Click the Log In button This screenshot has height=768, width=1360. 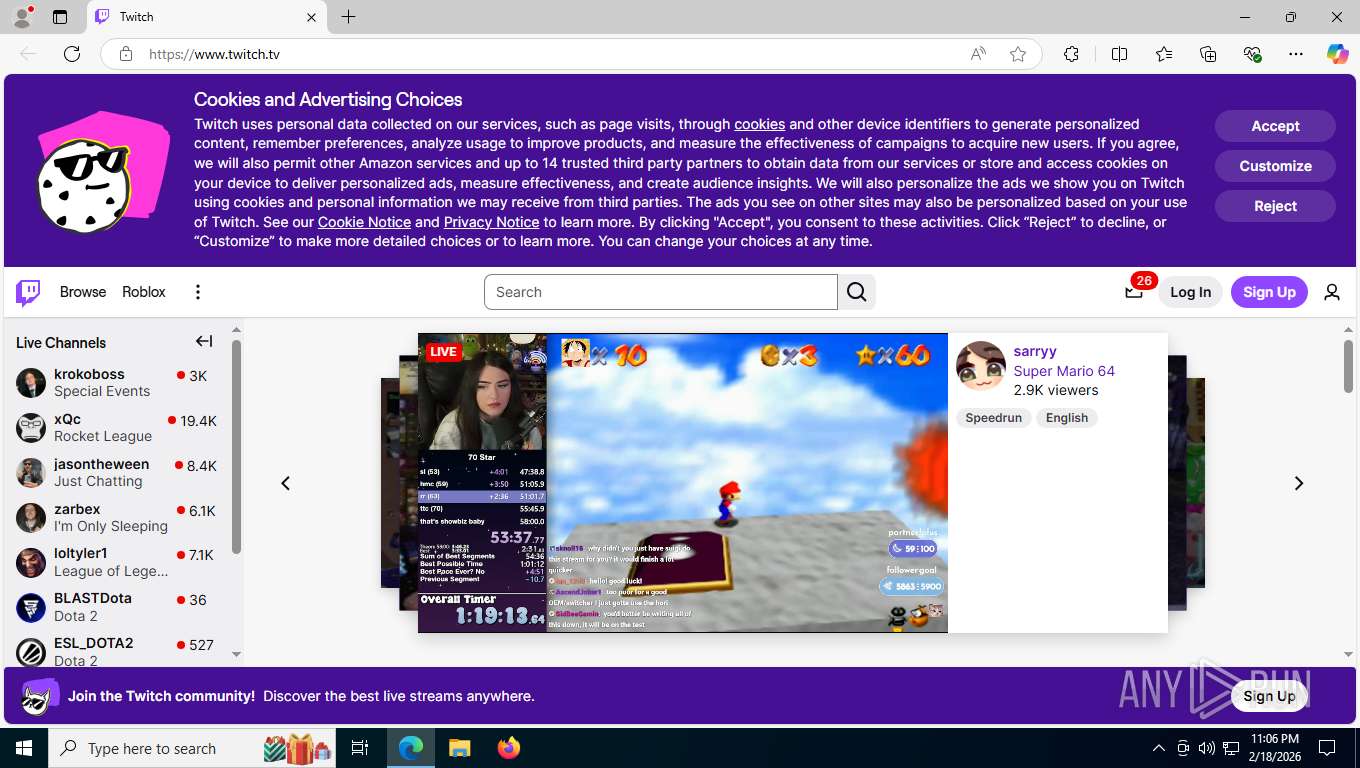(1190, 292)
